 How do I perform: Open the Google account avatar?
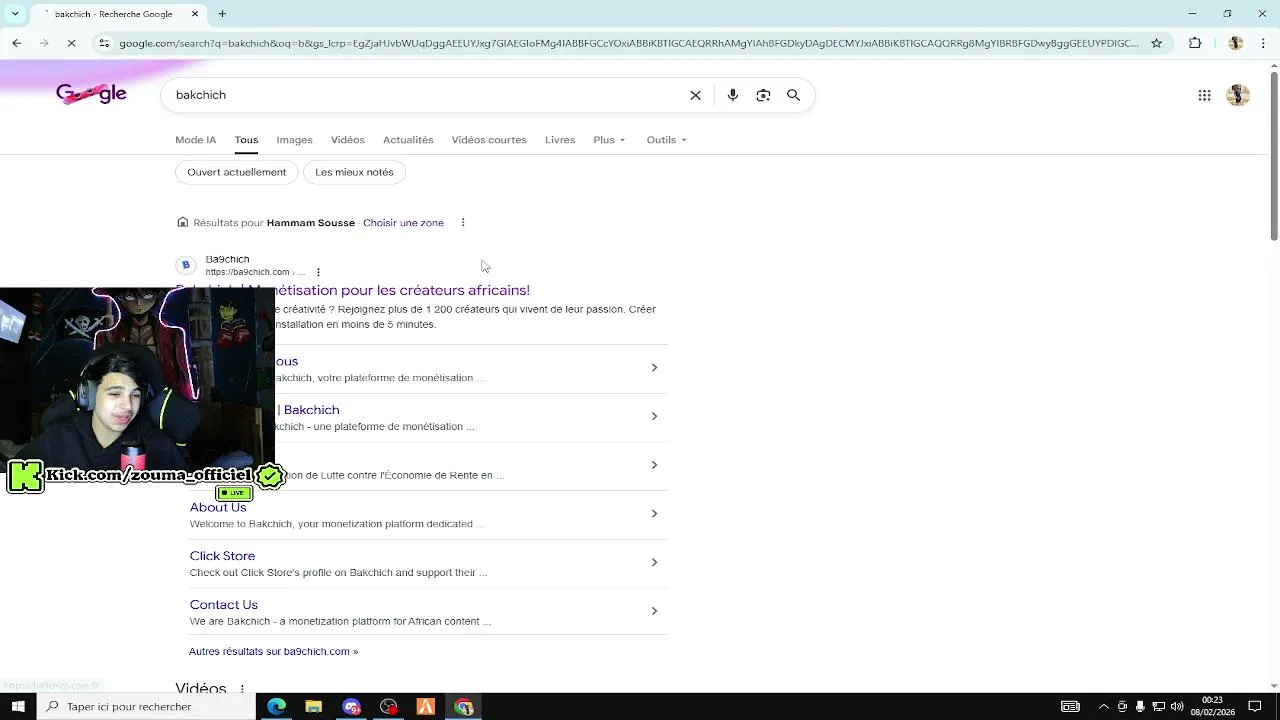(1238, 95)
